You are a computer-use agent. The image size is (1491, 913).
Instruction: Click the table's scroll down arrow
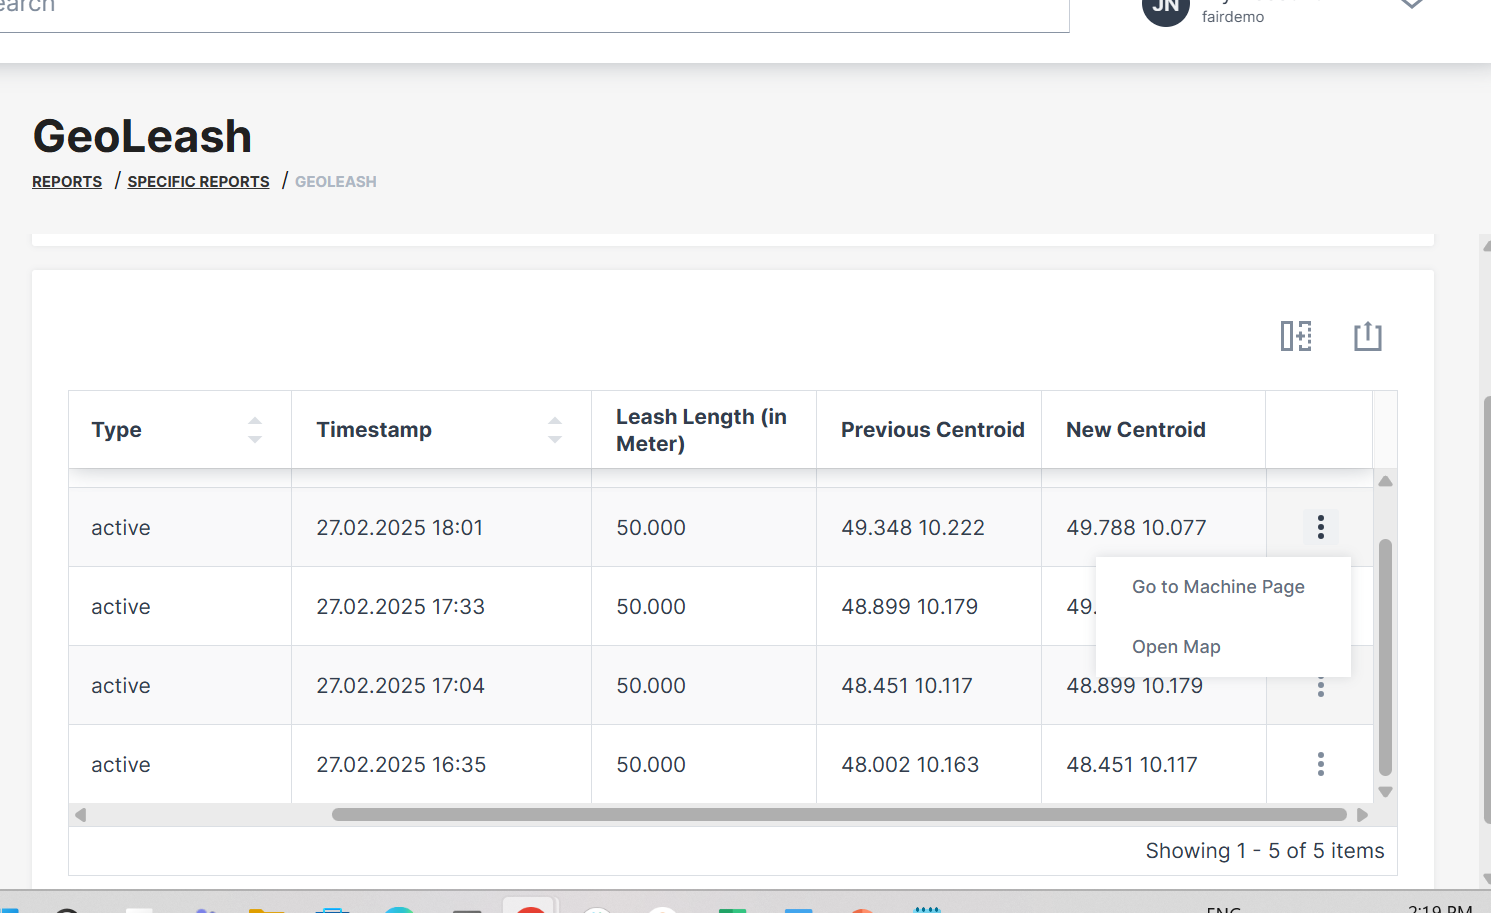pyautogui.click(x=1385, y=792)
